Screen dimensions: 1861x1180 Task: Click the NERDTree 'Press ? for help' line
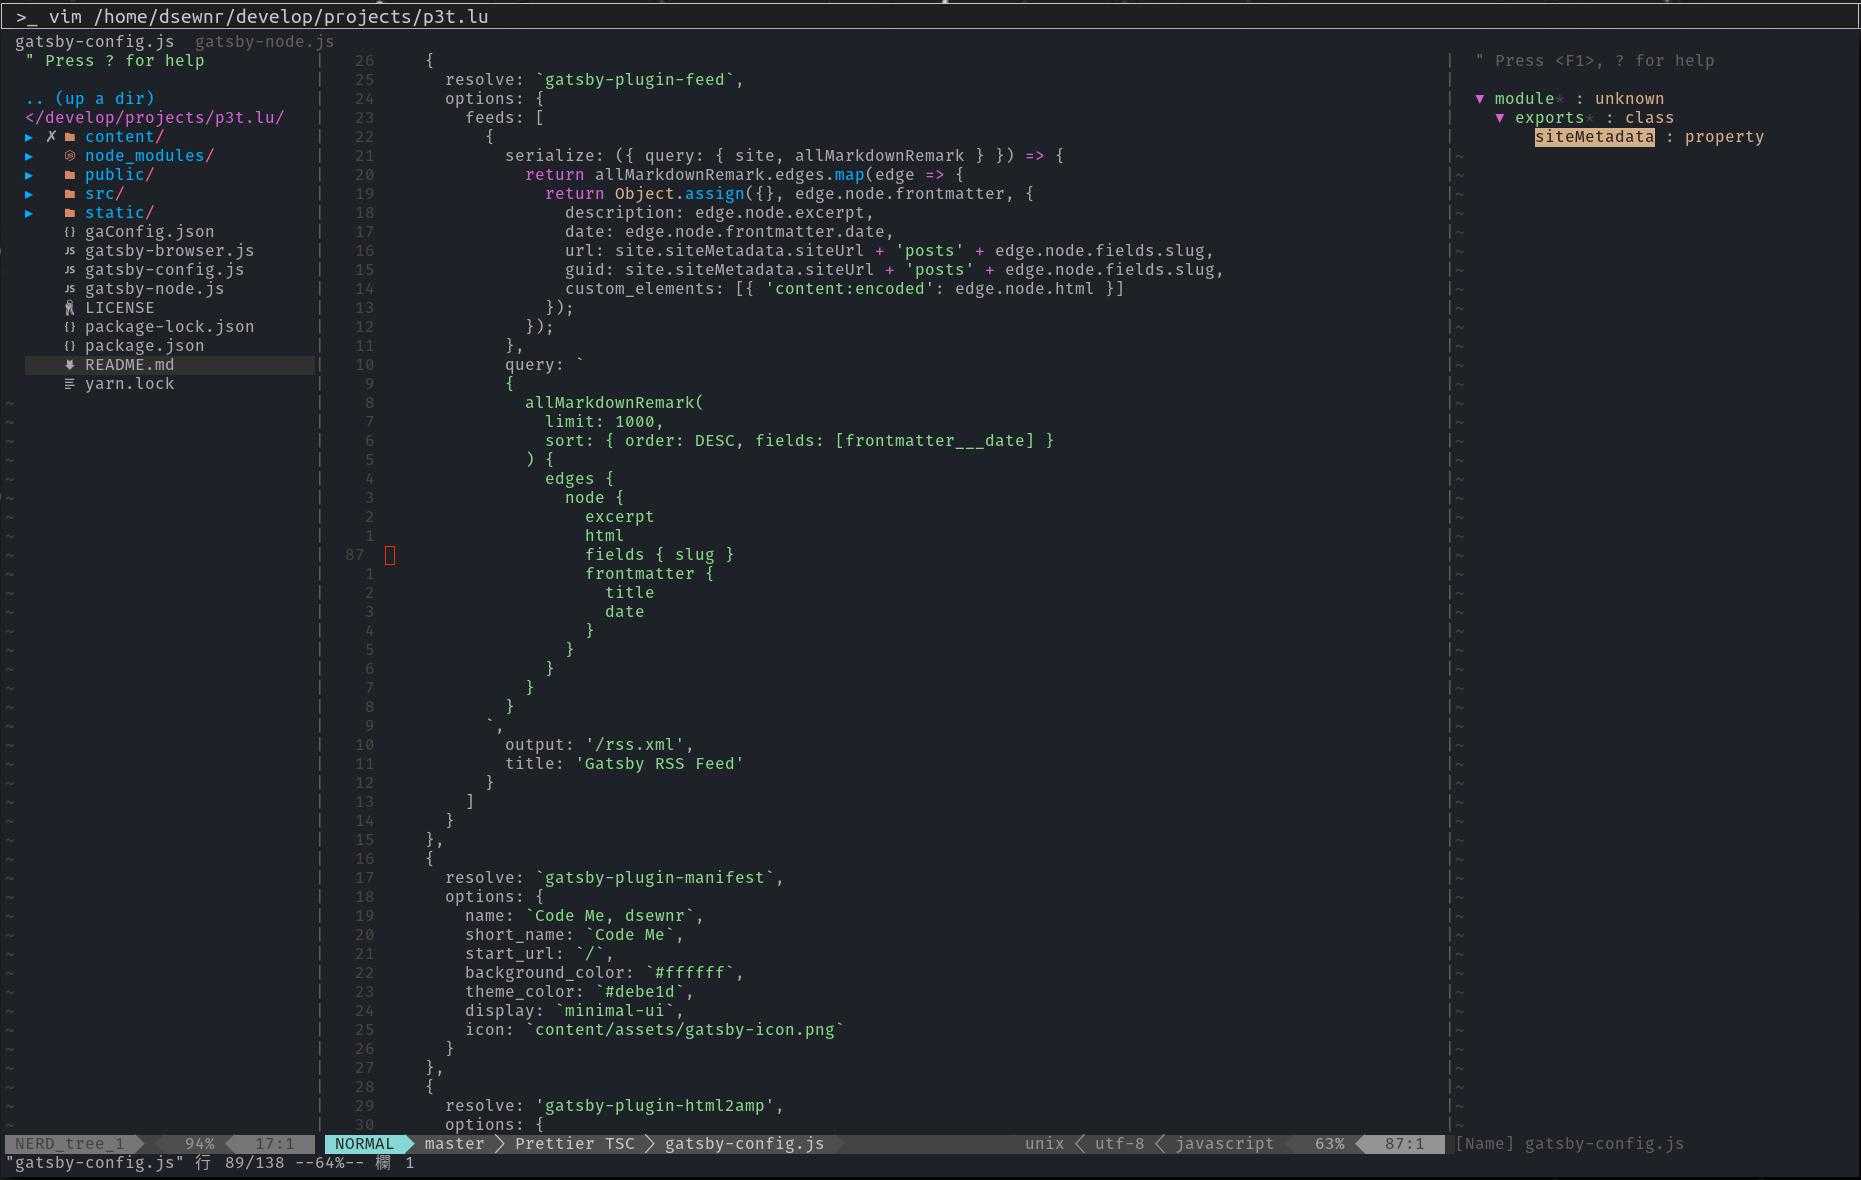114,61
